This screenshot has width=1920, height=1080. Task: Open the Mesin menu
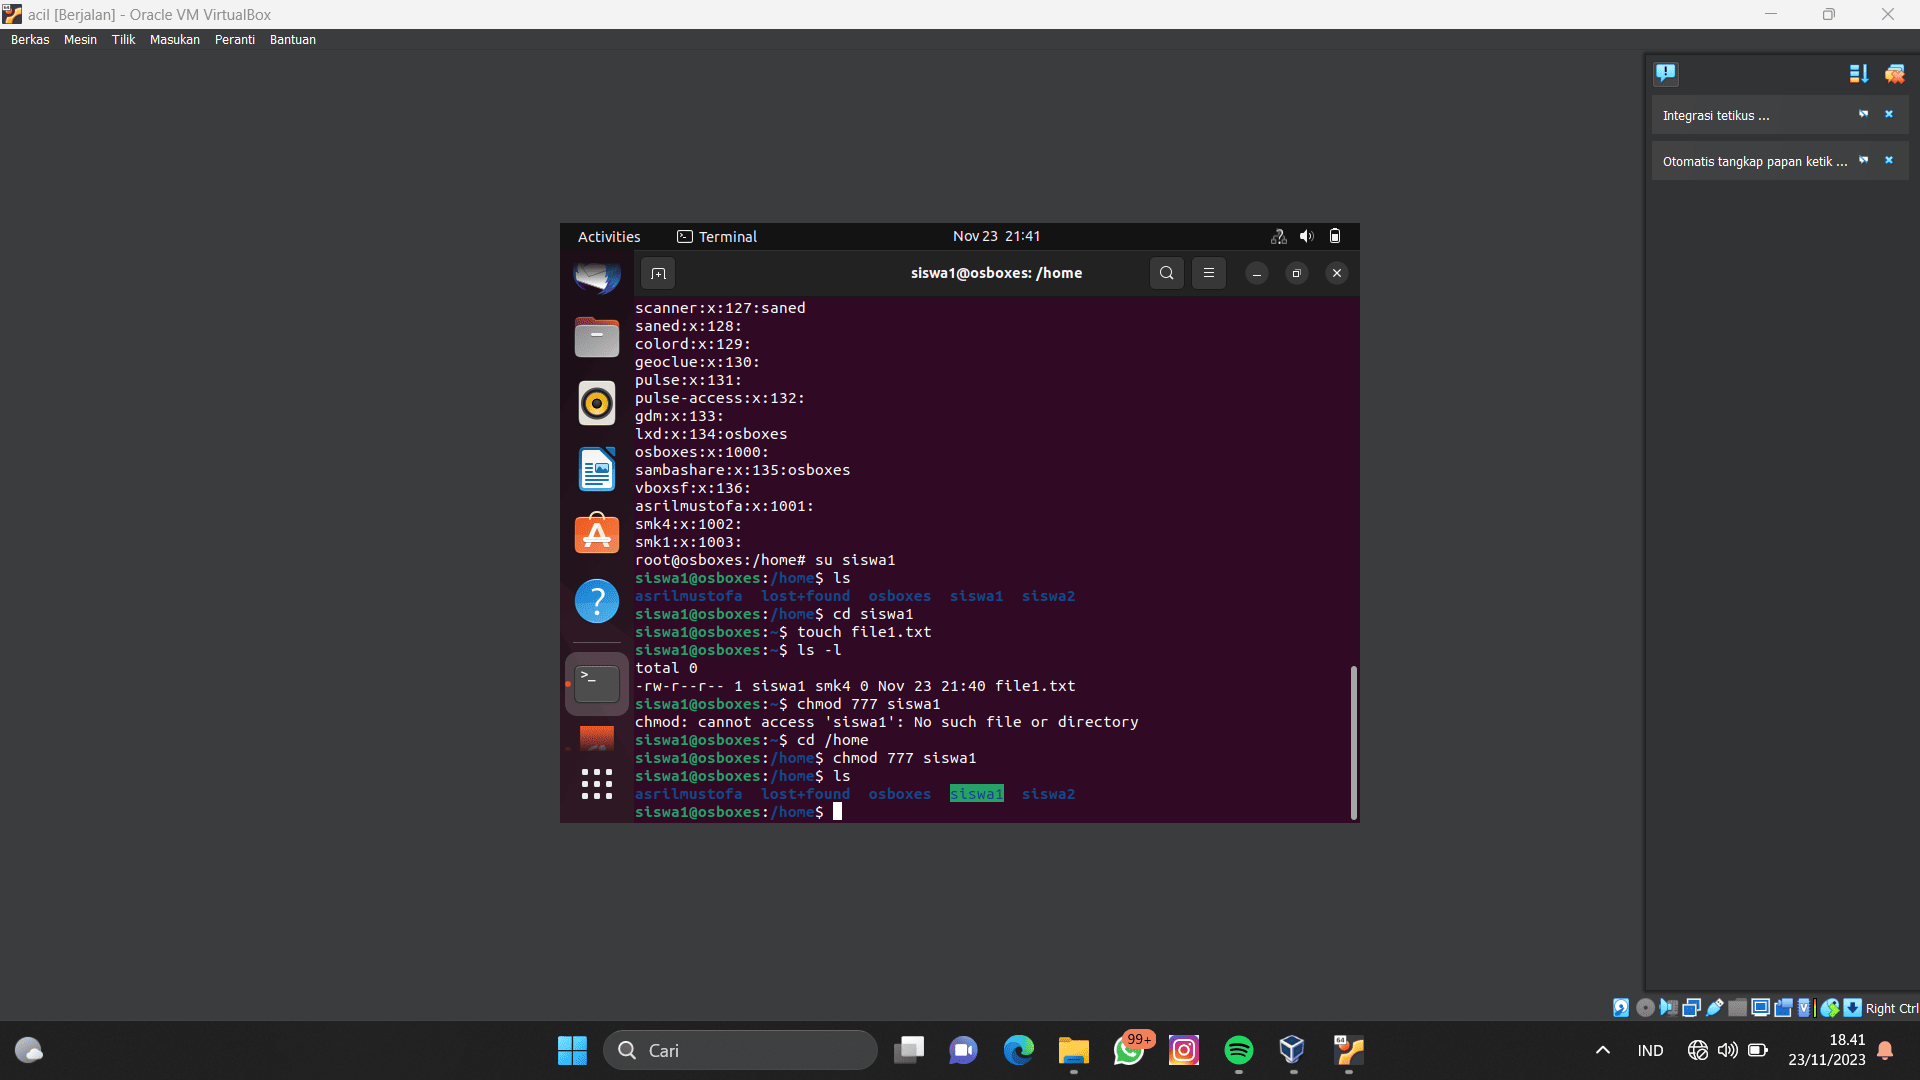80,40
